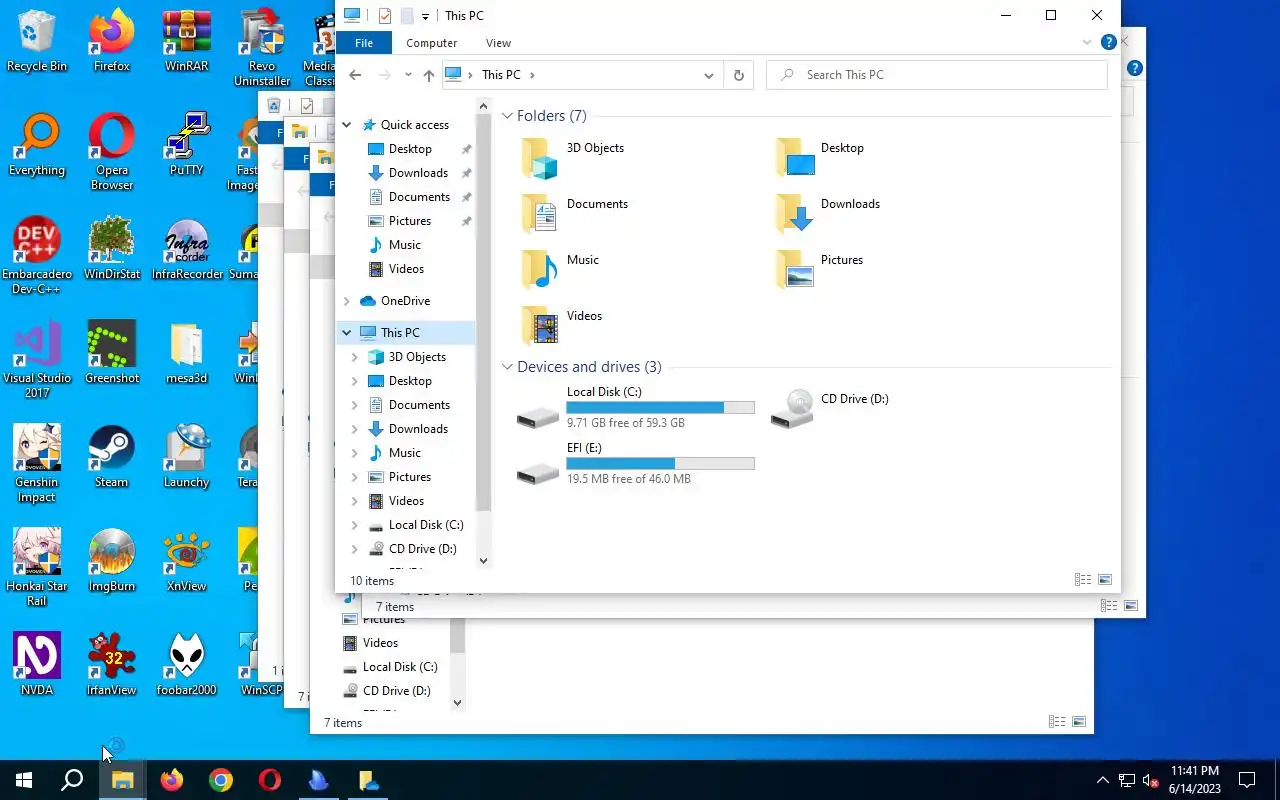Collapse the Quick access tree node

[347, 125]
